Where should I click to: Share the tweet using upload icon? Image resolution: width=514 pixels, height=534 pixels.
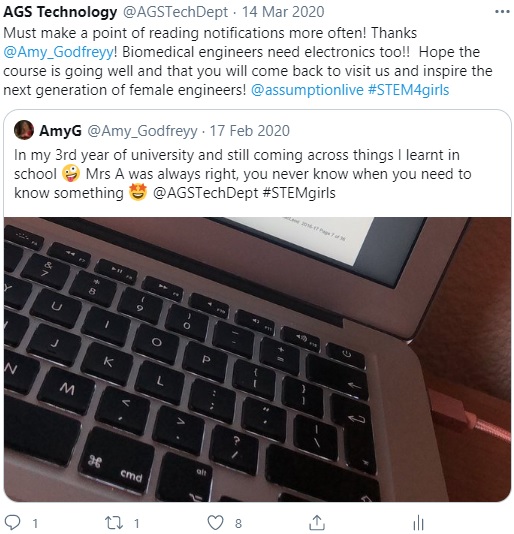point(317,522)
